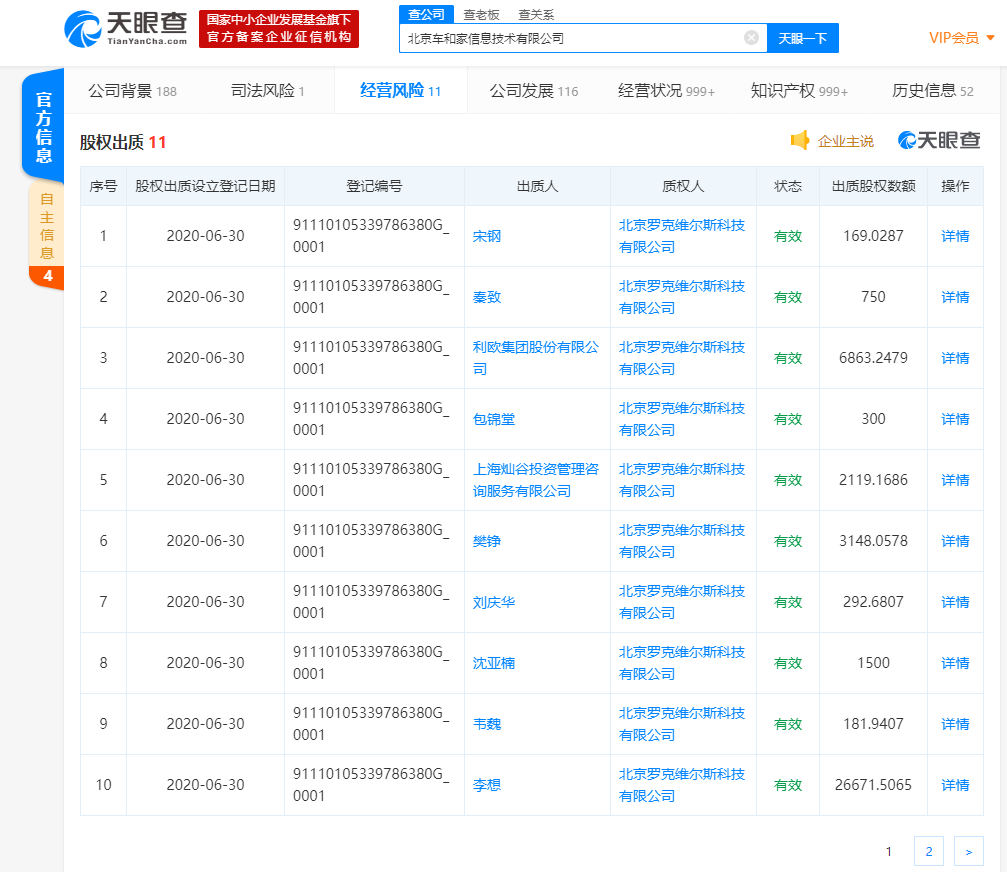This screenshot has height=872, width=1007.
Task: Go to next results page with arrow
Action: click(967, 851)
